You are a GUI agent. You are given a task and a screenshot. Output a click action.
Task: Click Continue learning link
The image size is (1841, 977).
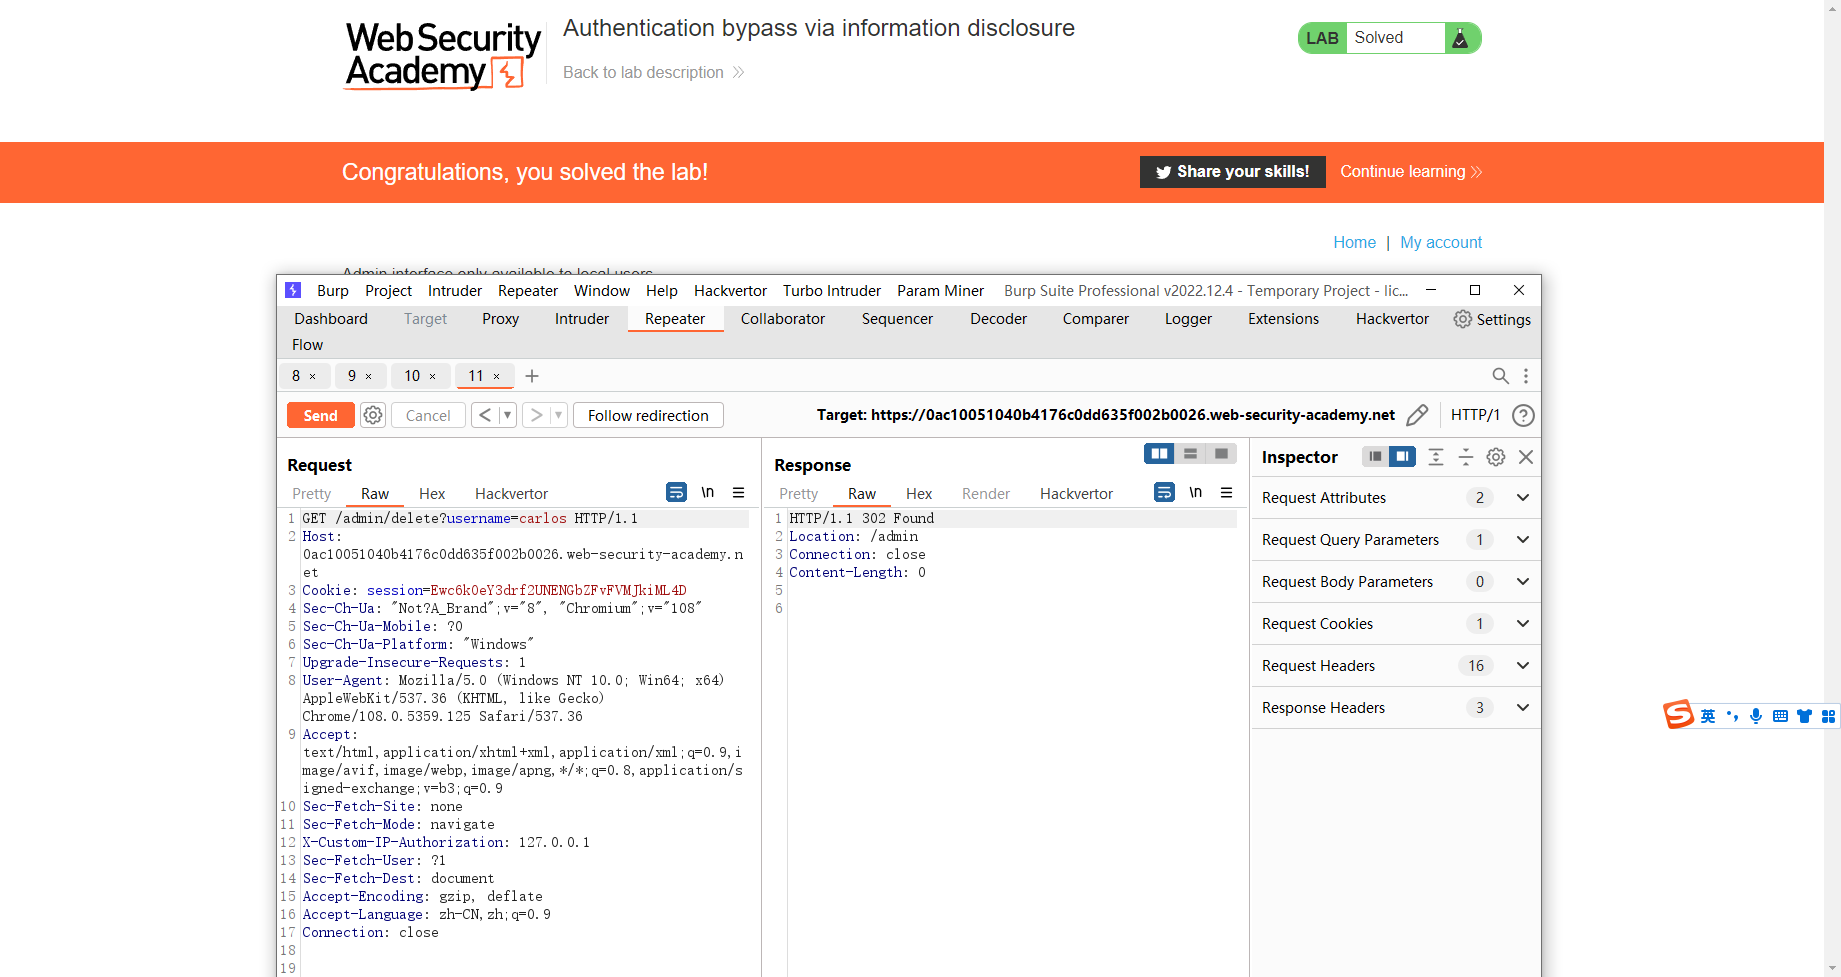pos(1411,172)
